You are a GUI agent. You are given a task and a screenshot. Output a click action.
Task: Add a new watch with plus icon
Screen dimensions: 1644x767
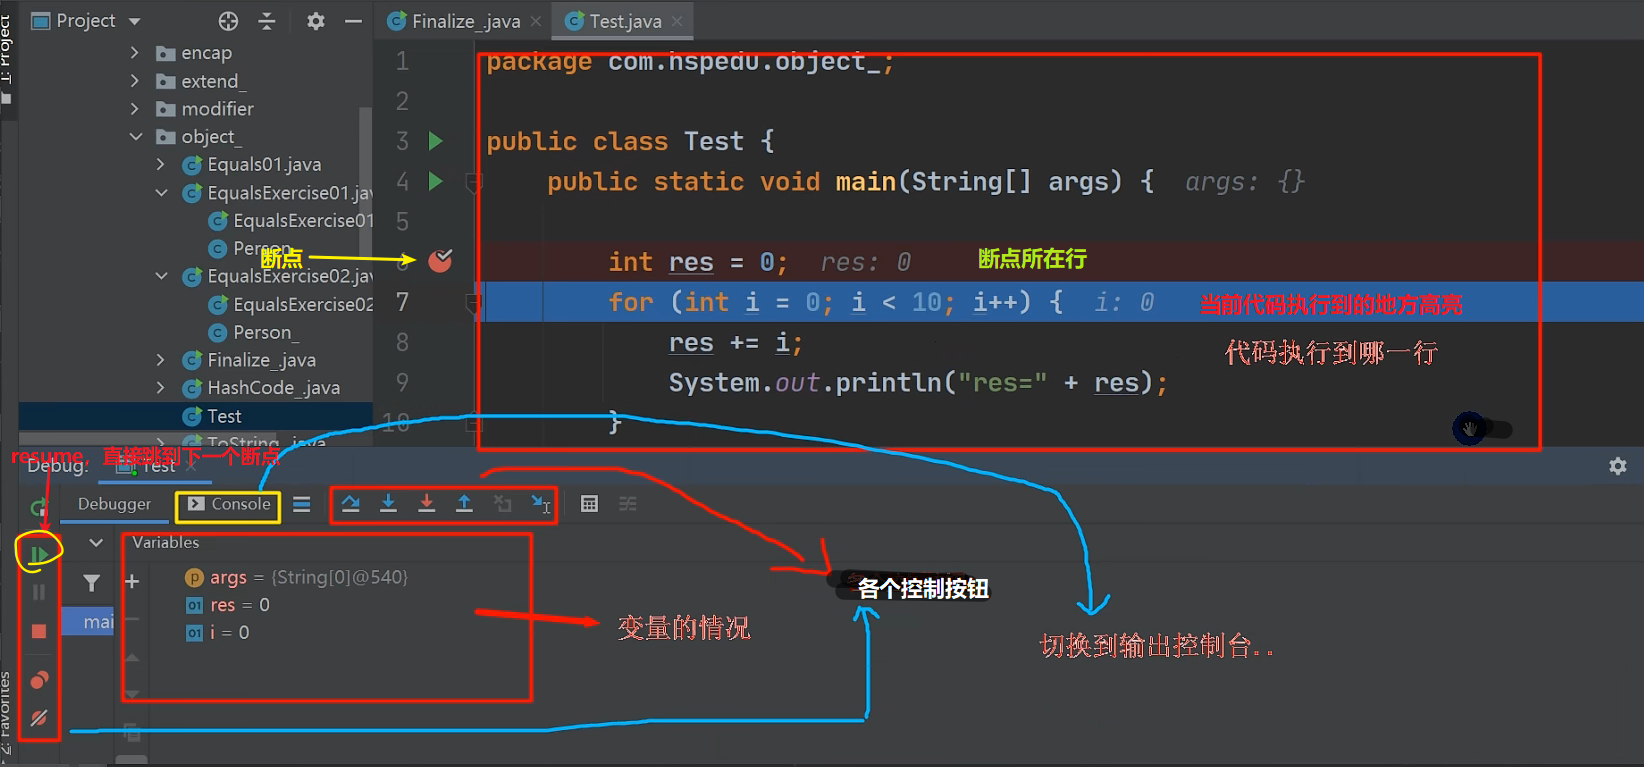coord(132,581)
